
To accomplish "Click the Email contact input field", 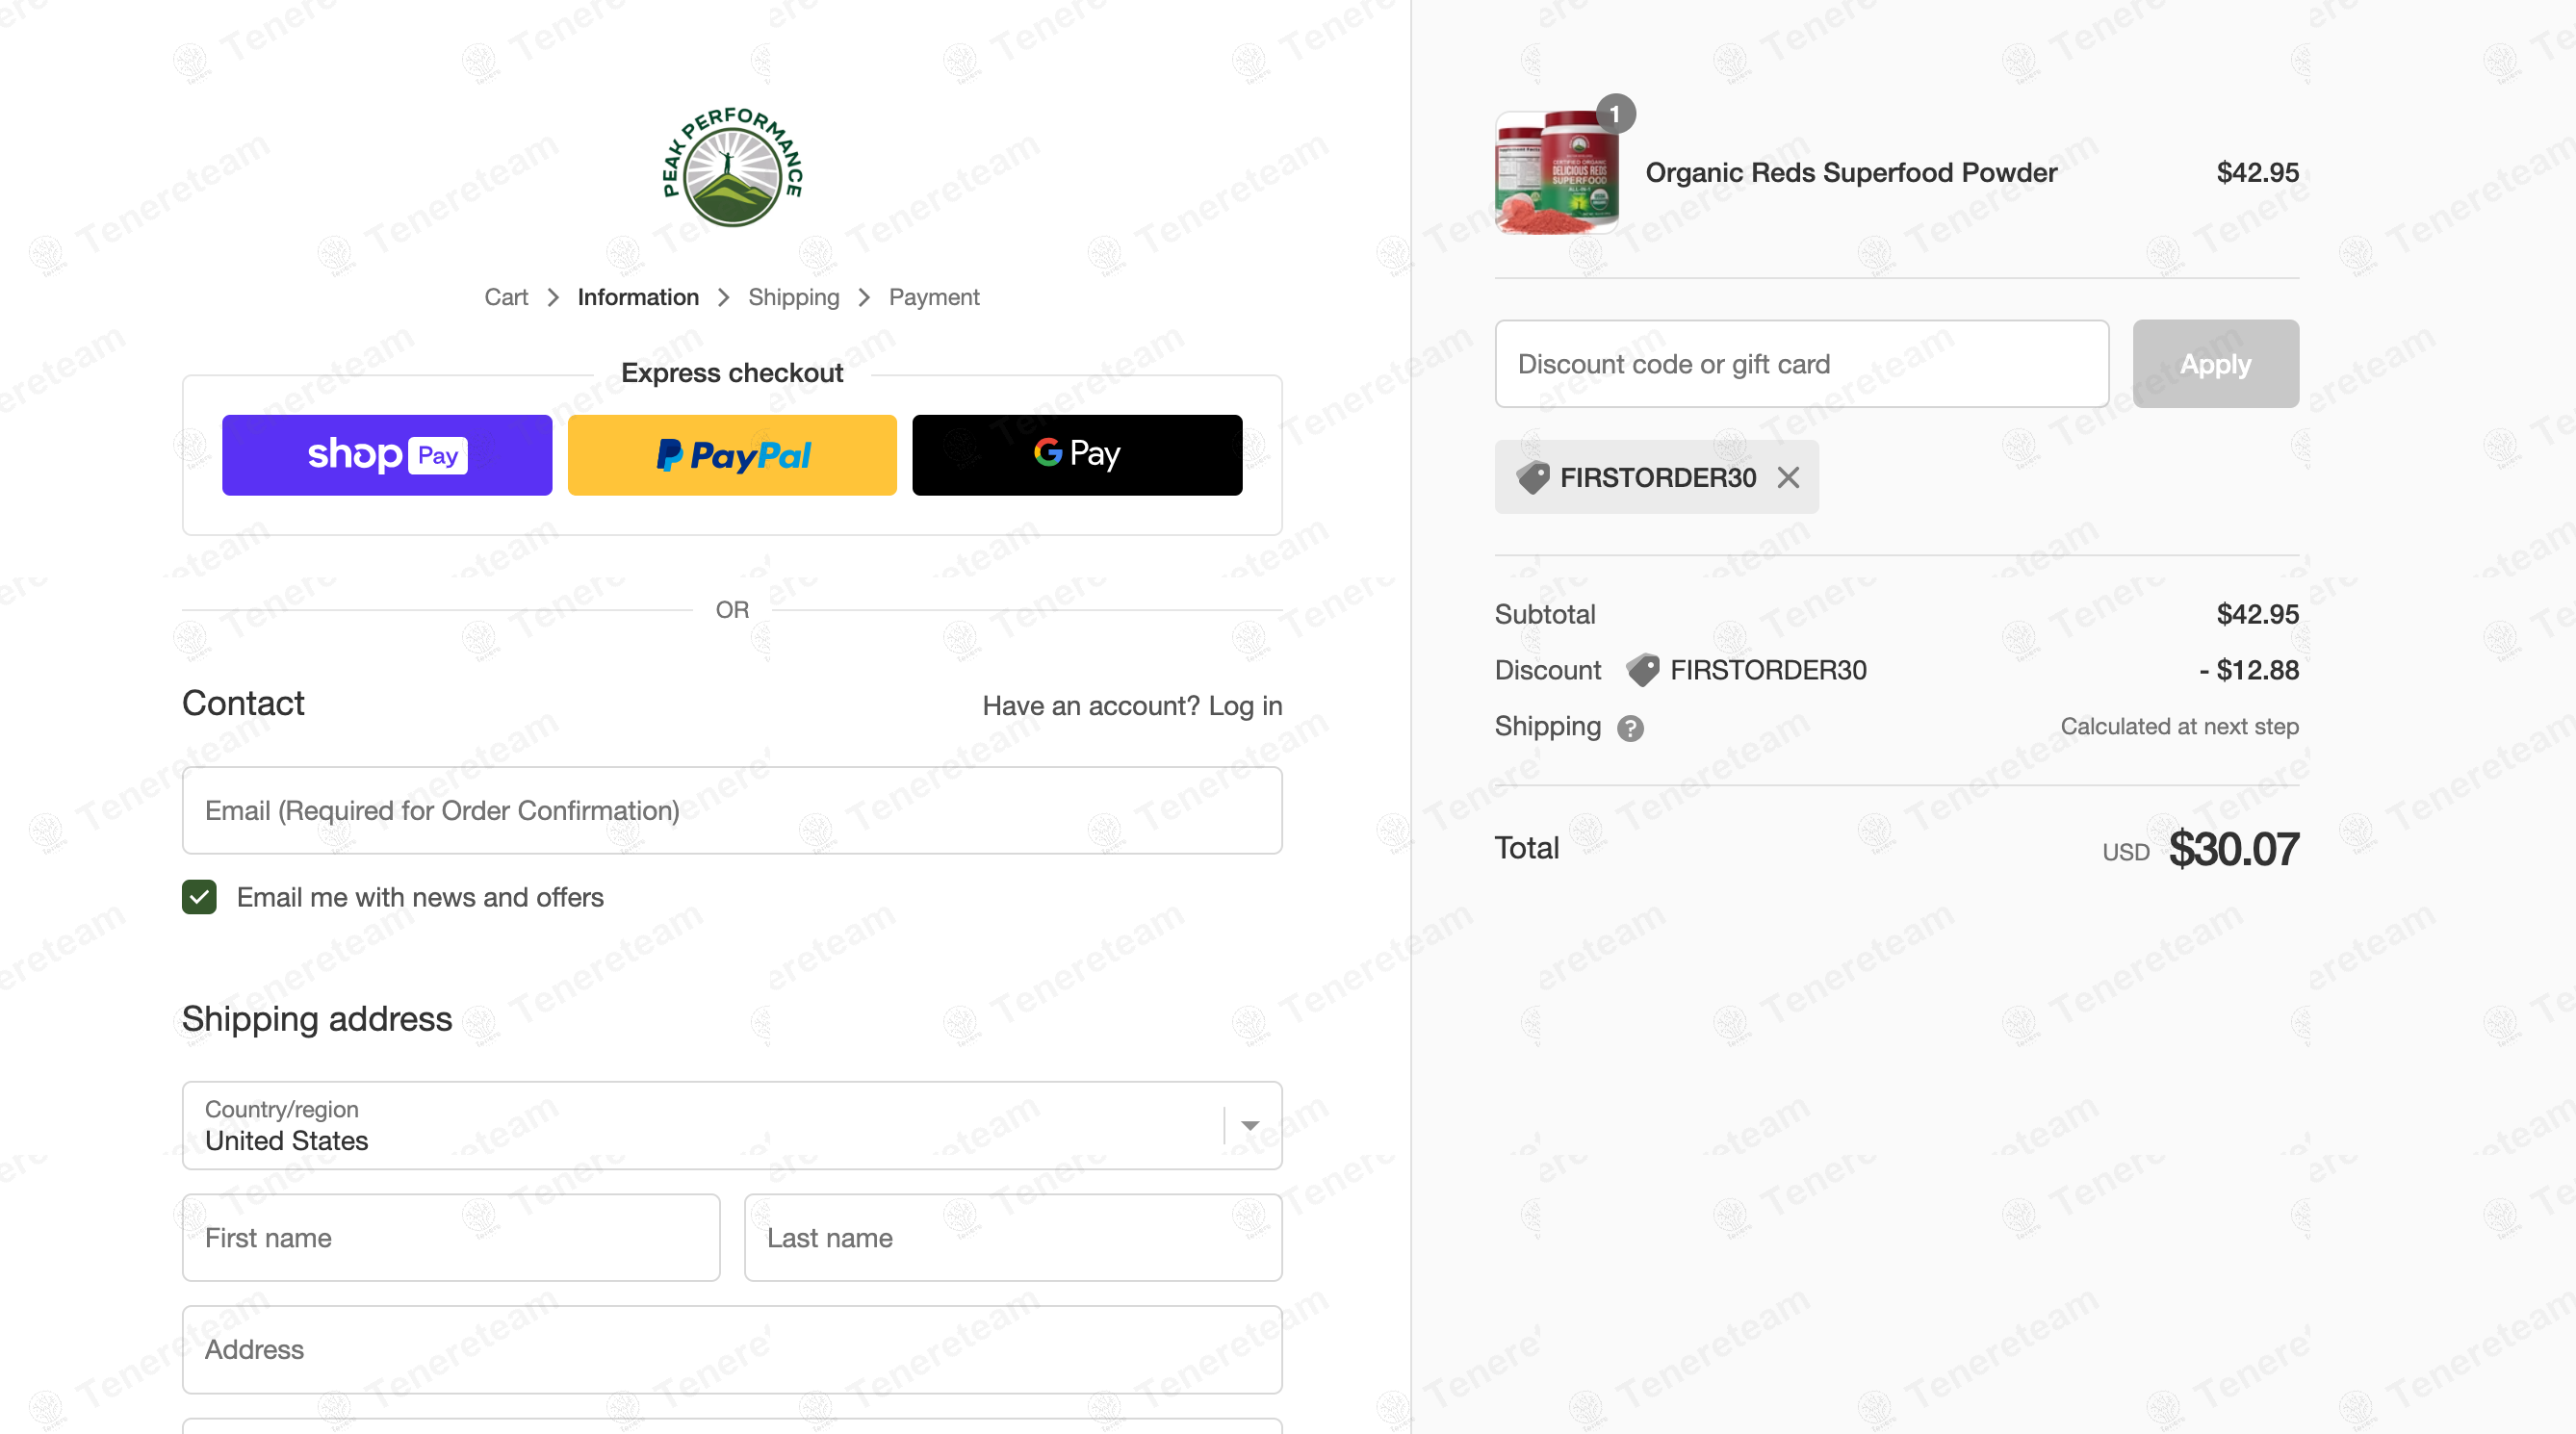I will tap(732, 810).
